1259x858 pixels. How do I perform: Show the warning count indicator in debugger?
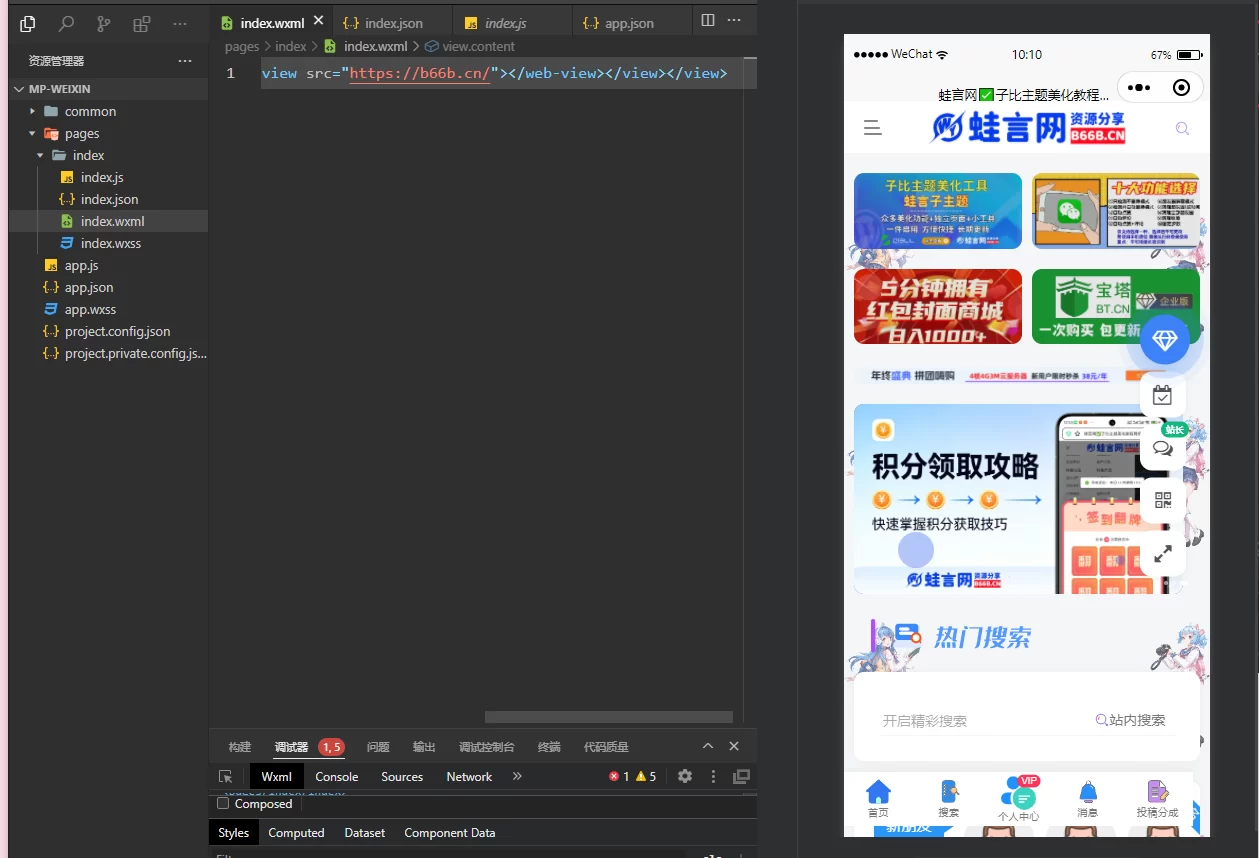pos(646,776)
